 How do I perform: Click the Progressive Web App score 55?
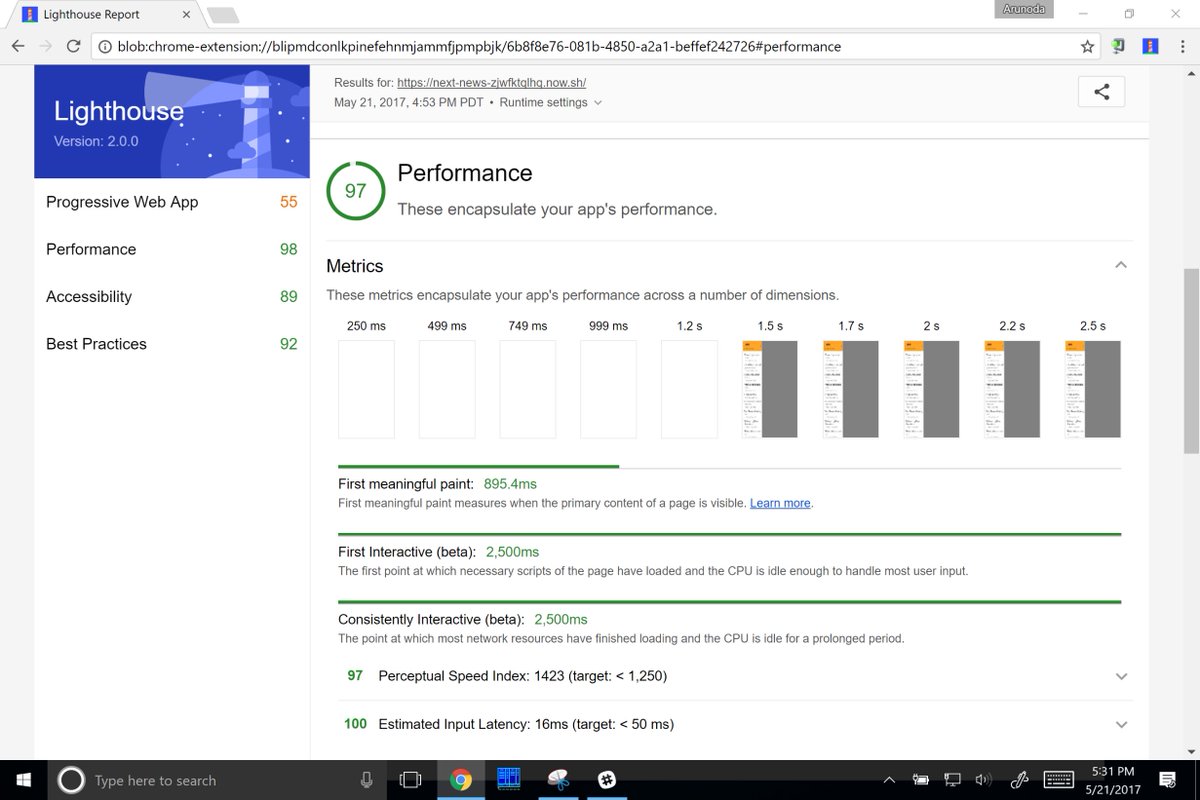pos(289,202)
